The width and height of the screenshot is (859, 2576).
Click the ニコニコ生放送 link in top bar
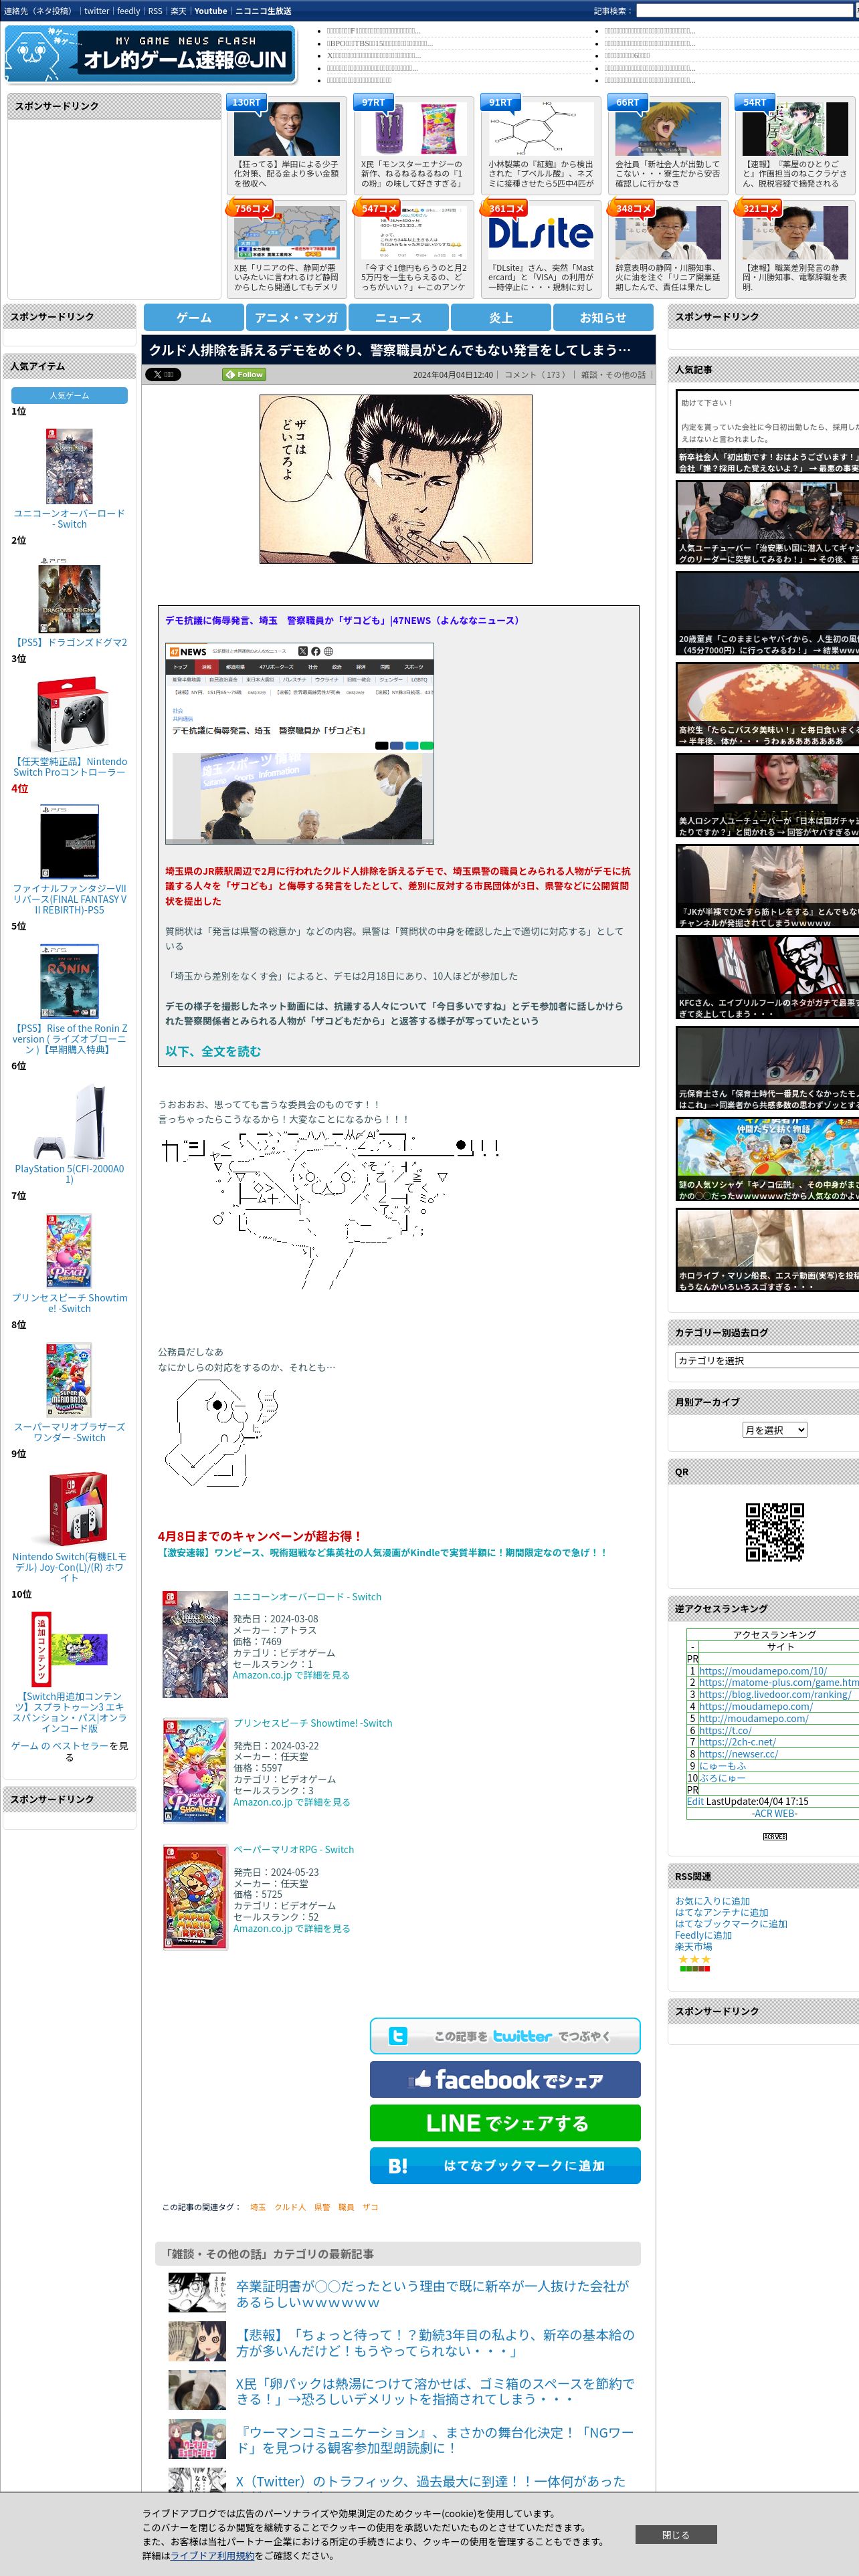(x=263, y=11)
